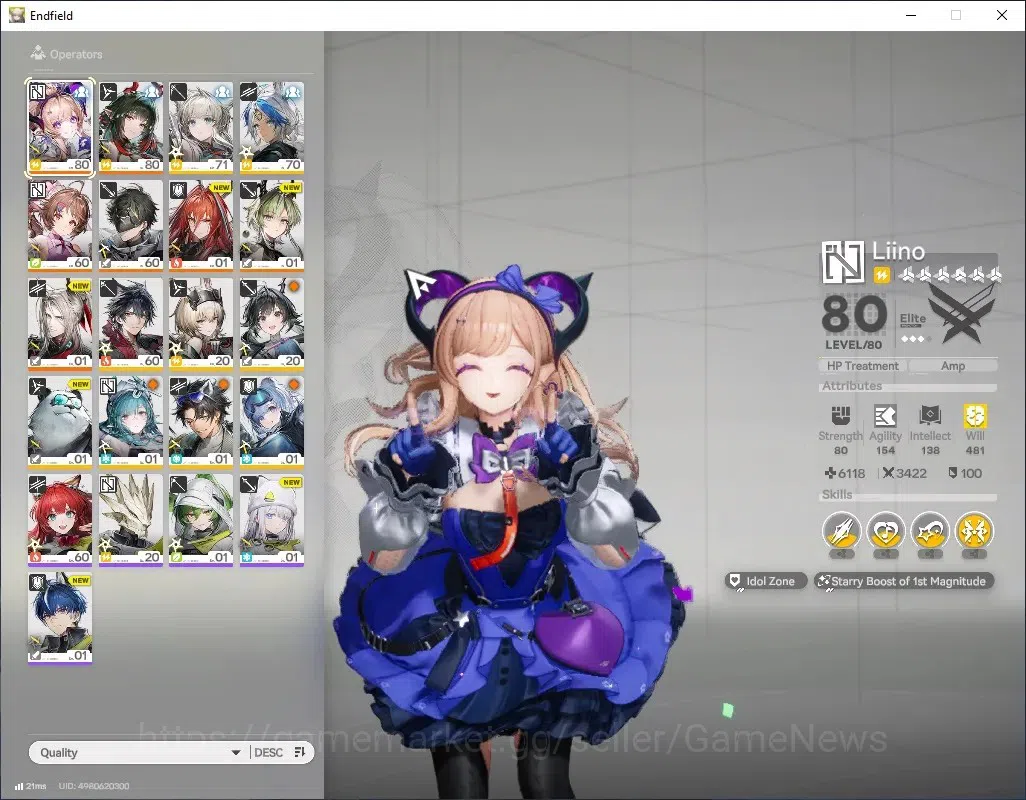Select the green-haired level 80 operator card

[x=131, y=128]
